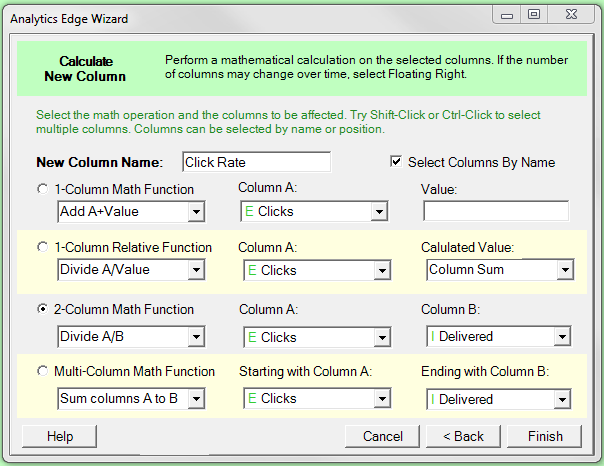Click the empty Value input field

[496, 211]
